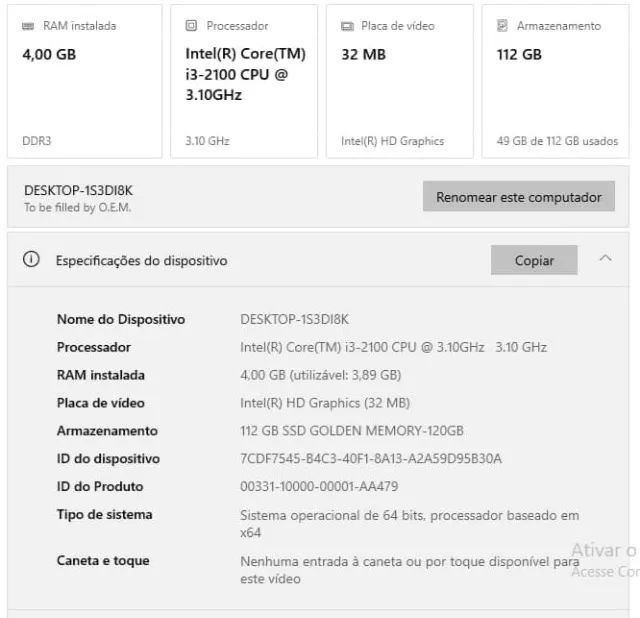Copy the device specifications with Copiar

click(x=534, y=260)
